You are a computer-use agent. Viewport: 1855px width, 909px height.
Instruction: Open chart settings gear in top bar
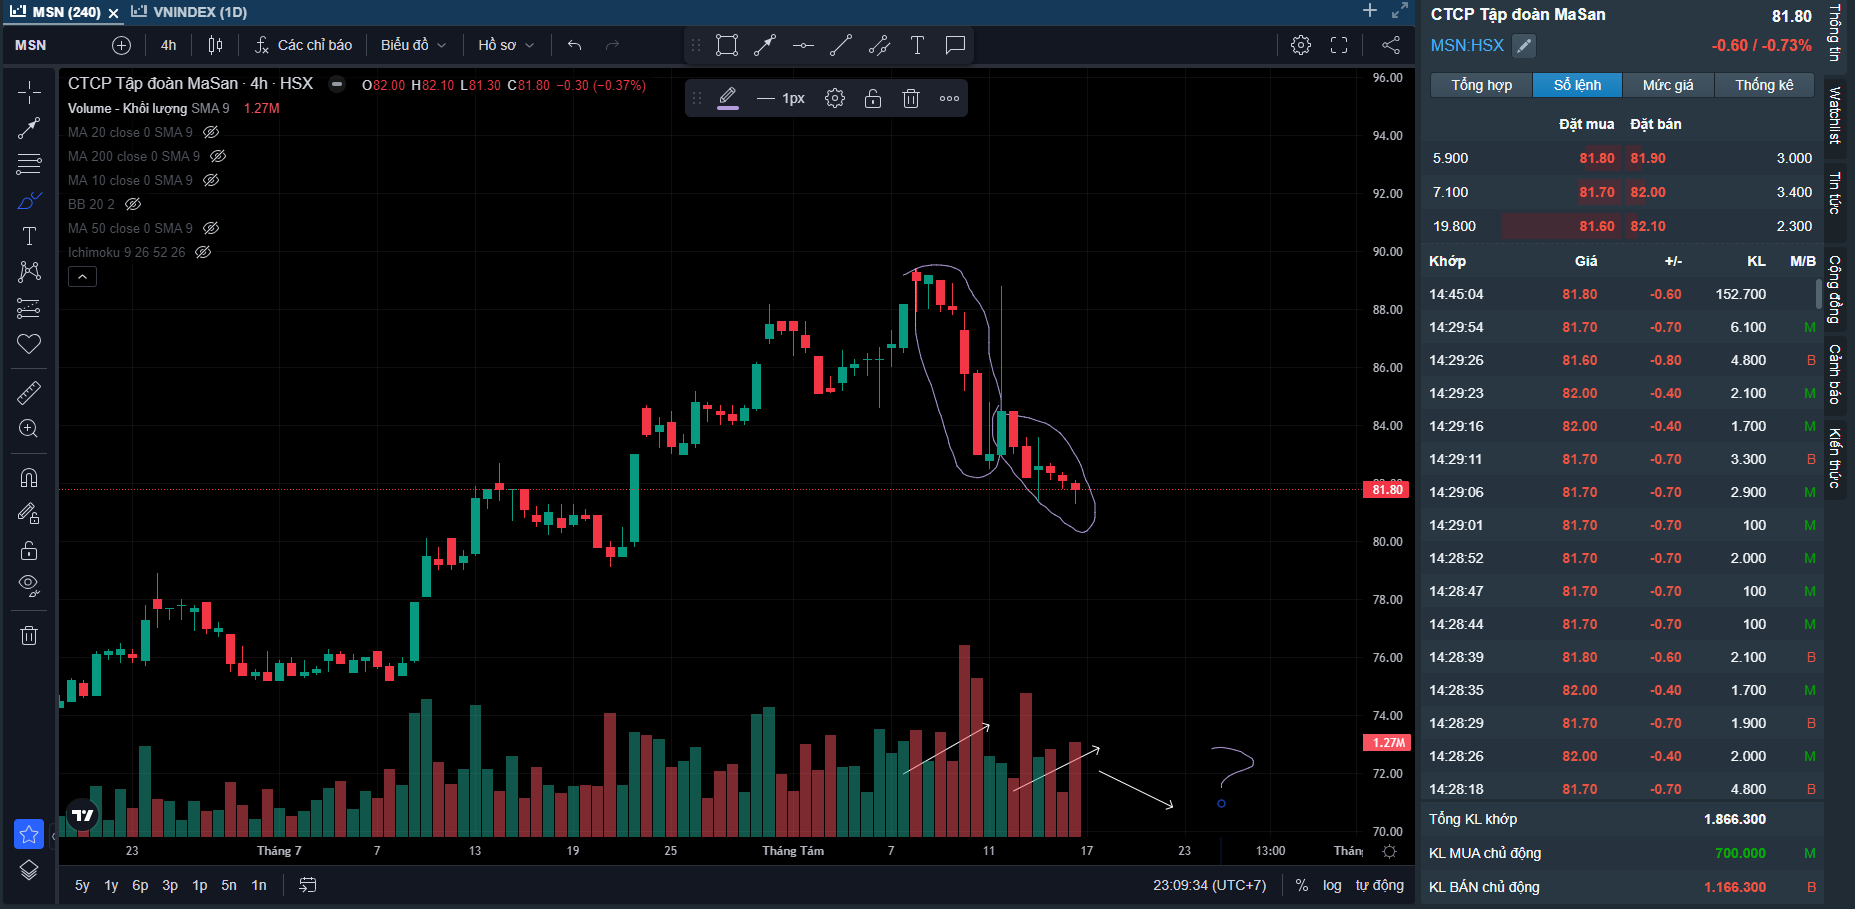[x=1301, y=45]
